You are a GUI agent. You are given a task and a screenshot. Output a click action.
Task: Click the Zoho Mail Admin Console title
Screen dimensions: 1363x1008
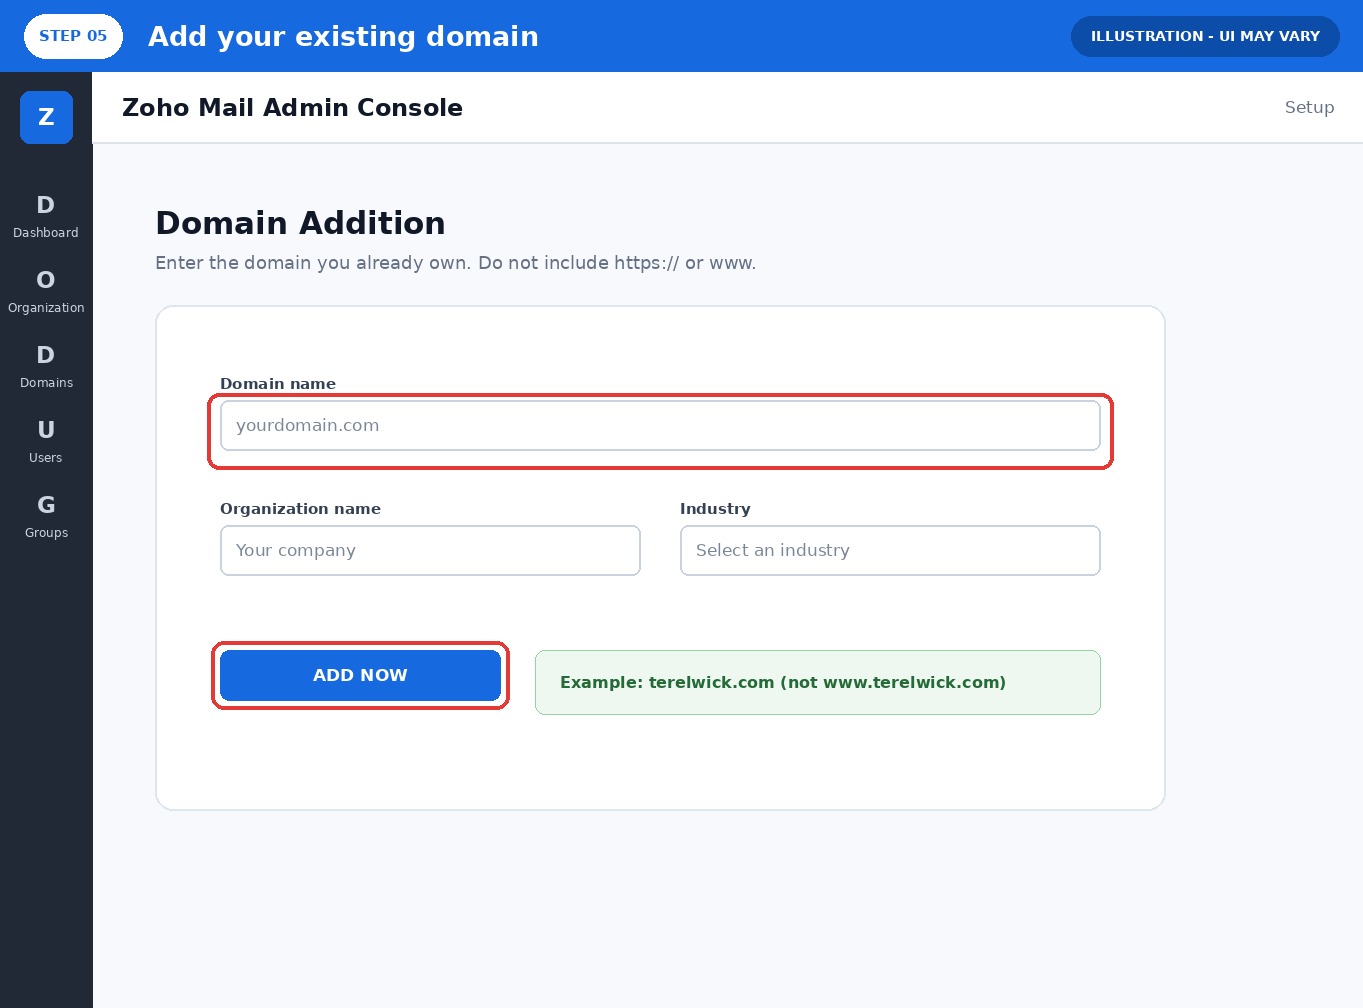[292, 107]
